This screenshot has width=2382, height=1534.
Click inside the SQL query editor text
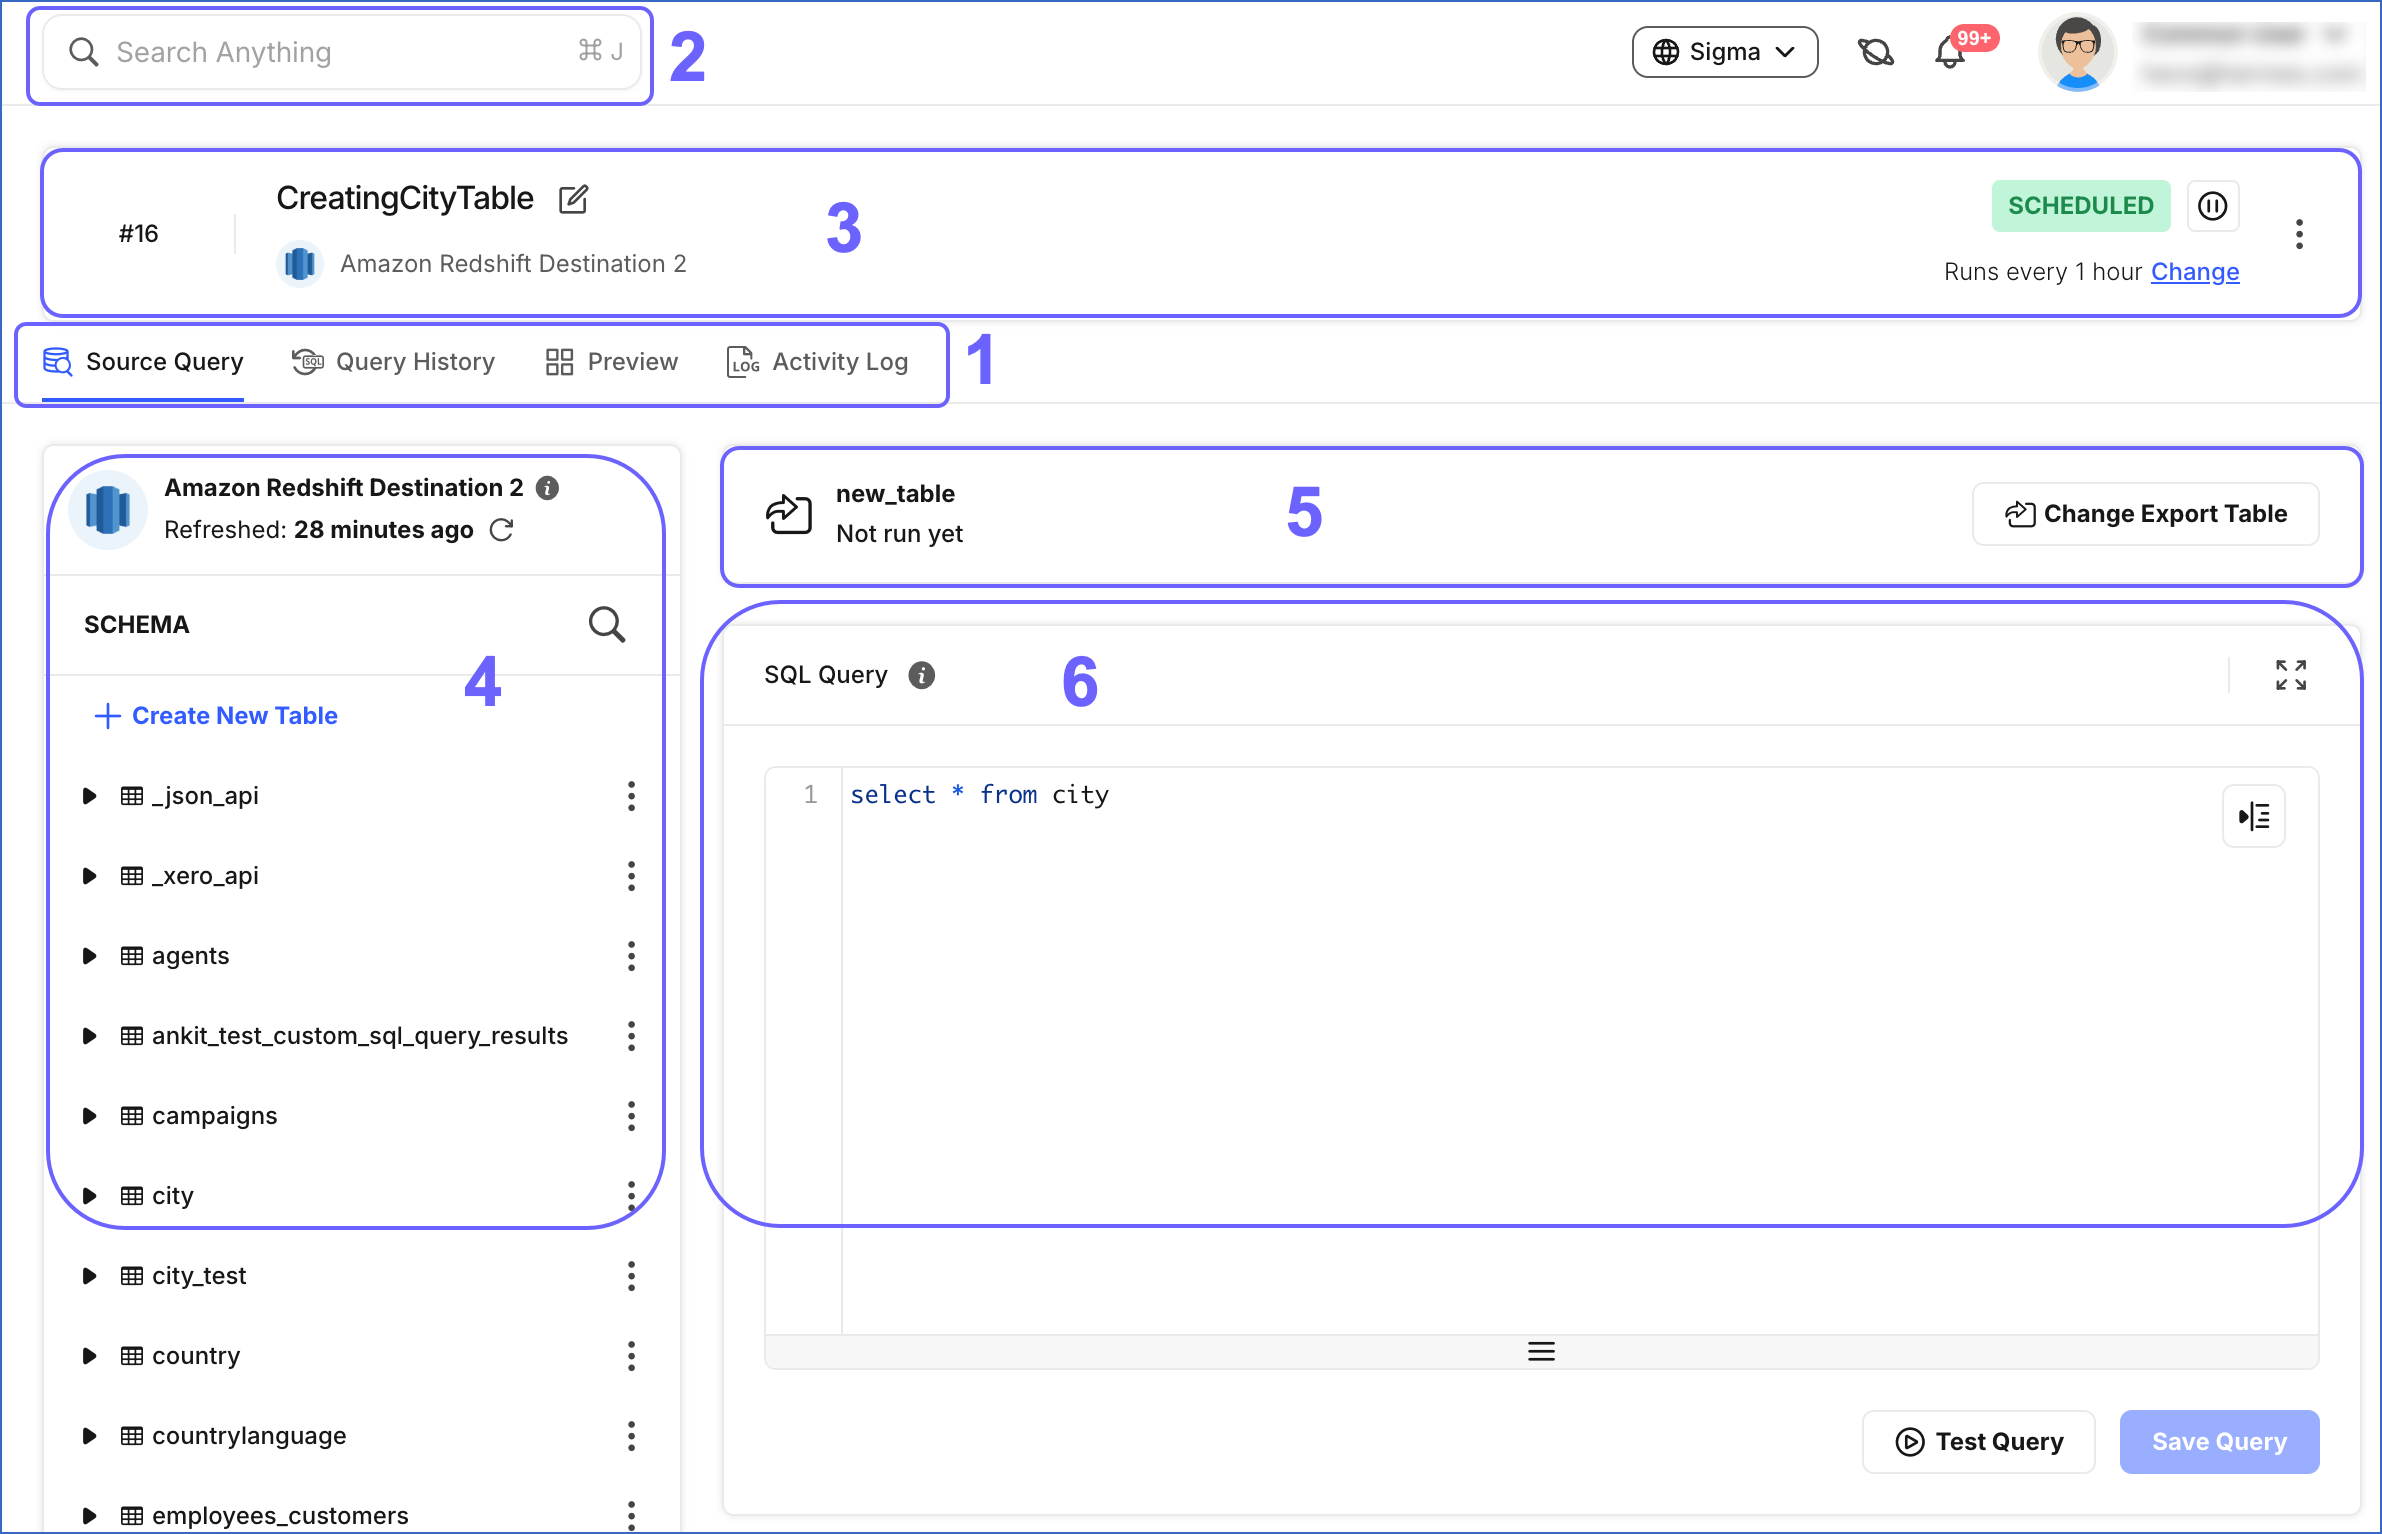pos(979,795)
